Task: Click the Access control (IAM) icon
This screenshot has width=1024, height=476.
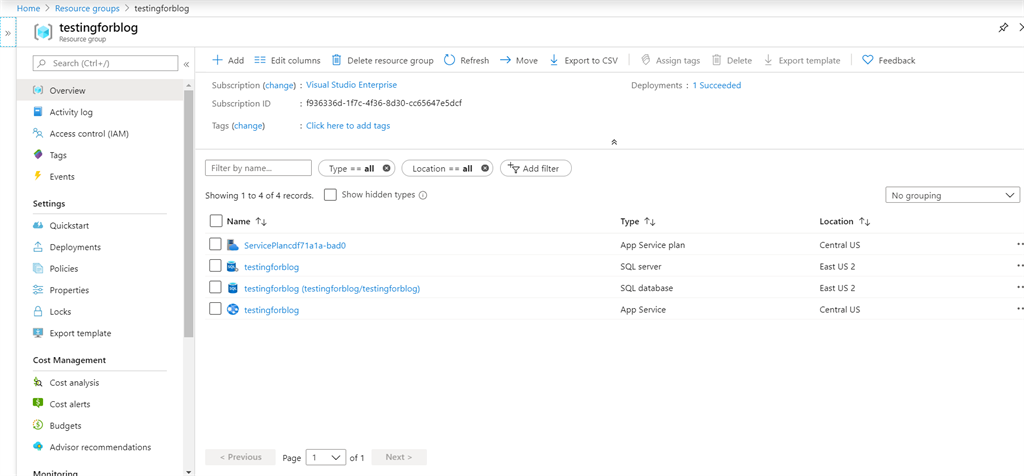Action: tap(38, 134)
